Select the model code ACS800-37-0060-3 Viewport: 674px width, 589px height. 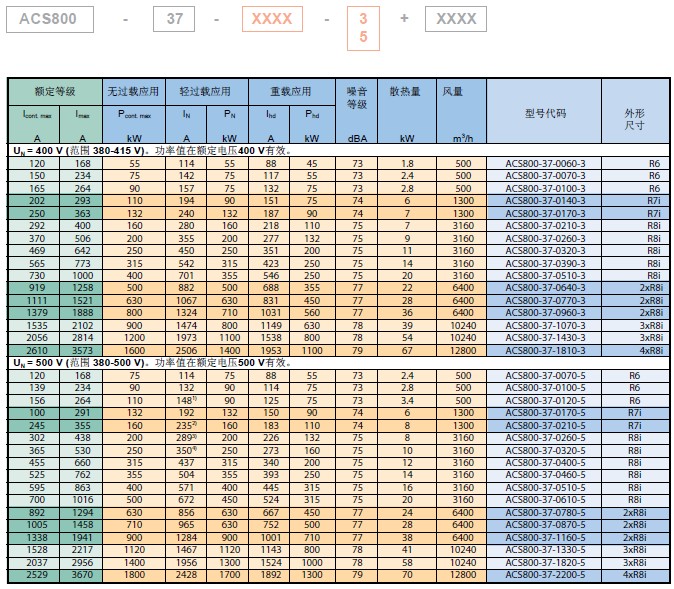point(545,163)
